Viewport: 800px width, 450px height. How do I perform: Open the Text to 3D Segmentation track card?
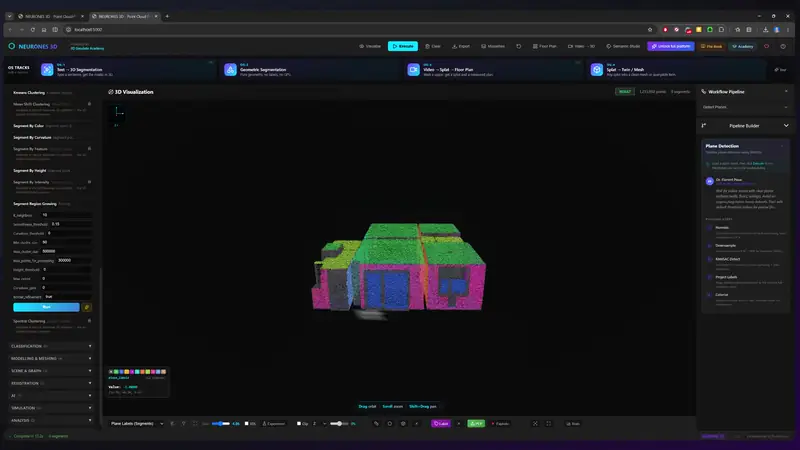point(128,69)
